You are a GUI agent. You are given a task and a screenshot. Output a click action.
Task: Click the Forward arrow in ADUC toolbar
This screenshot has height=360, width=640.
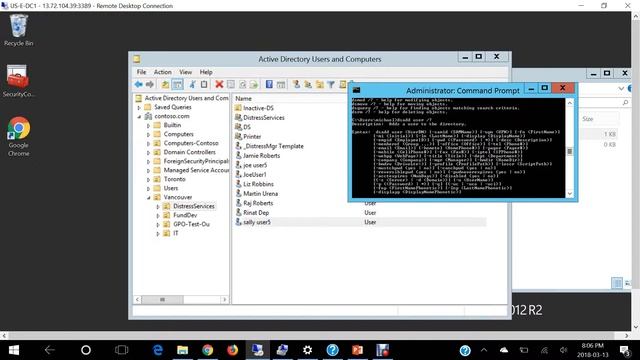pyautogui.click(x=150, y=84)
